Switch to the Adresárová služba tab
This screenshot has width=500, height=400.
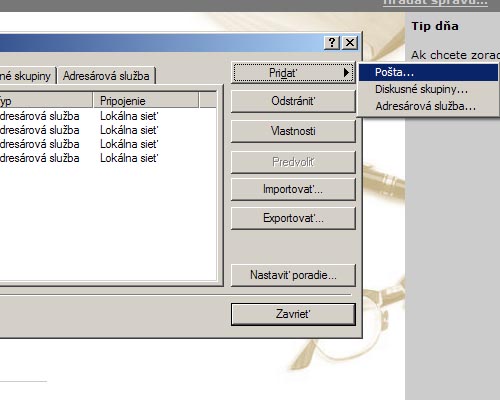pyautogui.click(x=106, y=76)
